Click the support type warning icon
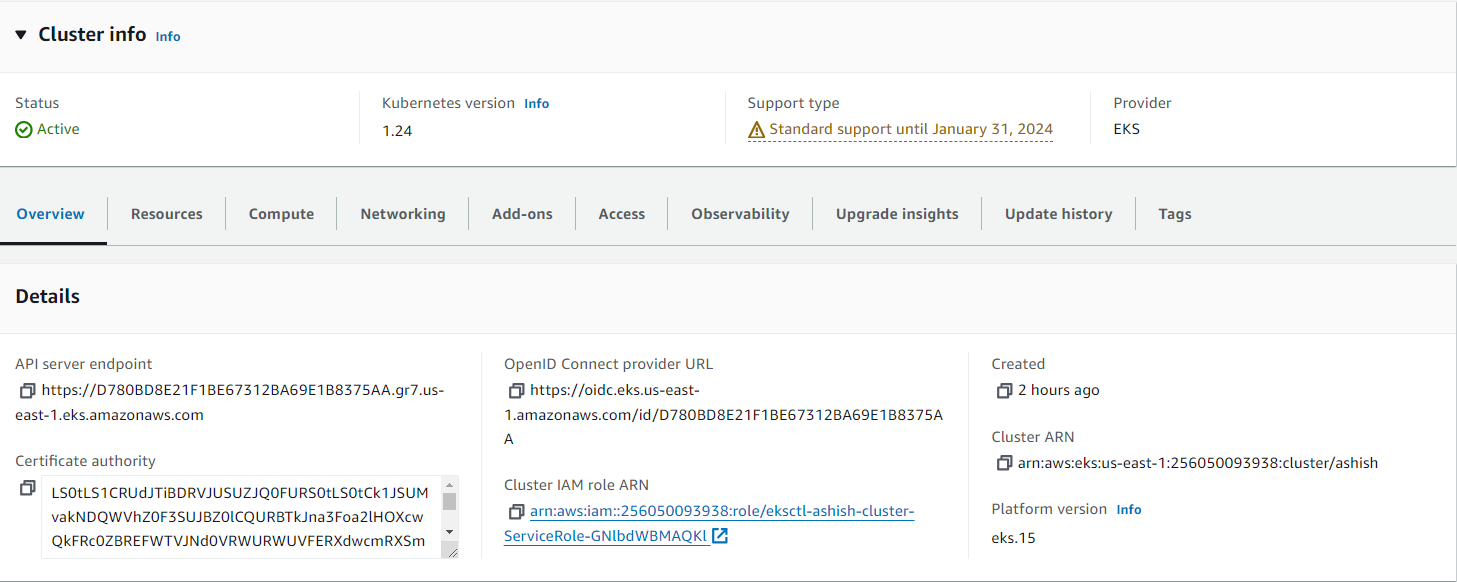 point(757,130)
